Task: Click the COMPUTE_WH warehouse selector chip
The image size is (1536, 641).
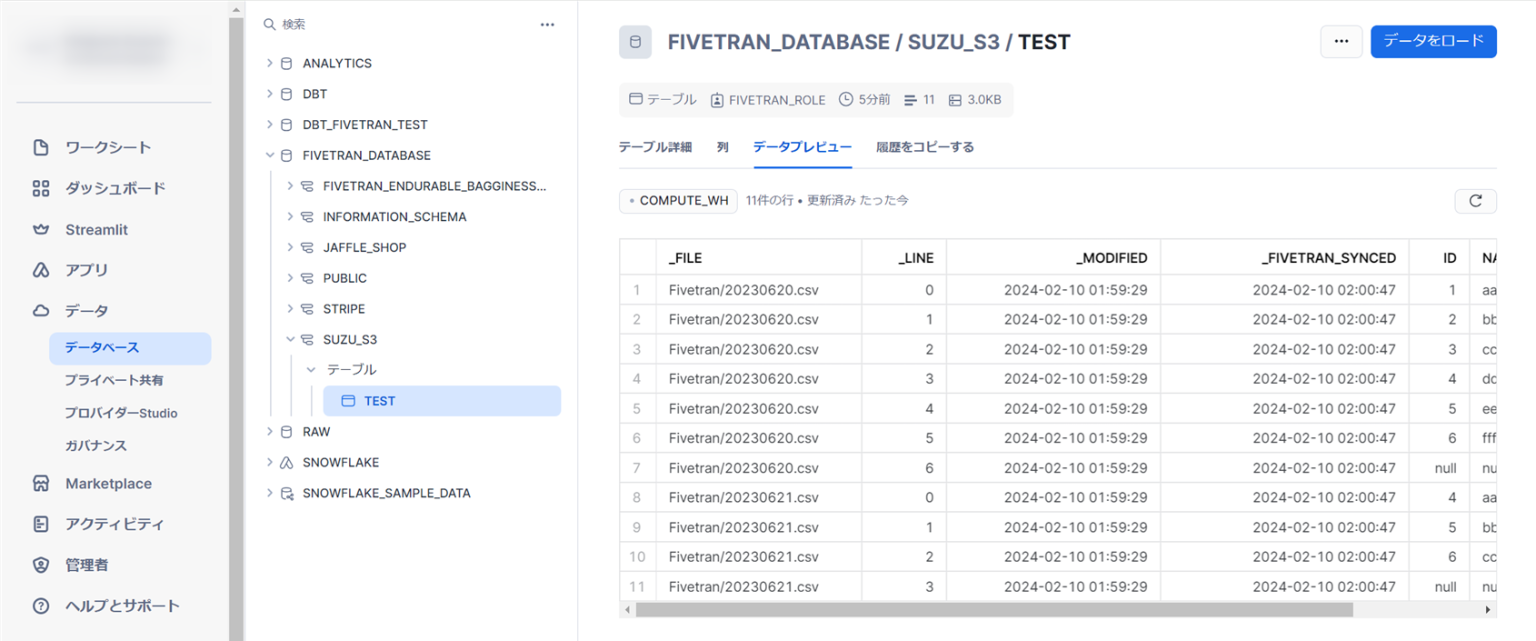Action: click(x=678, y=200)
